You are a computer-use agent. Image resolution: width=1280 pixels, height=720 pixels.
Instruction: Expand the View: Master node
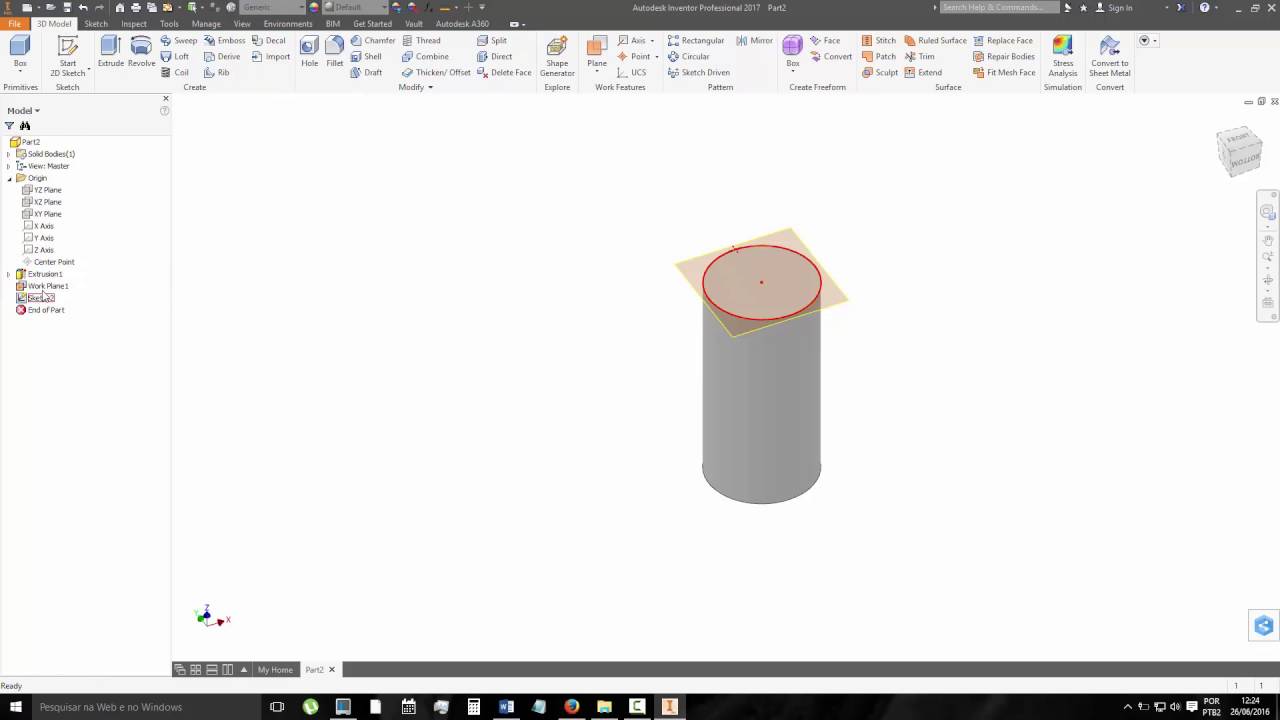(x=9, y=166)
